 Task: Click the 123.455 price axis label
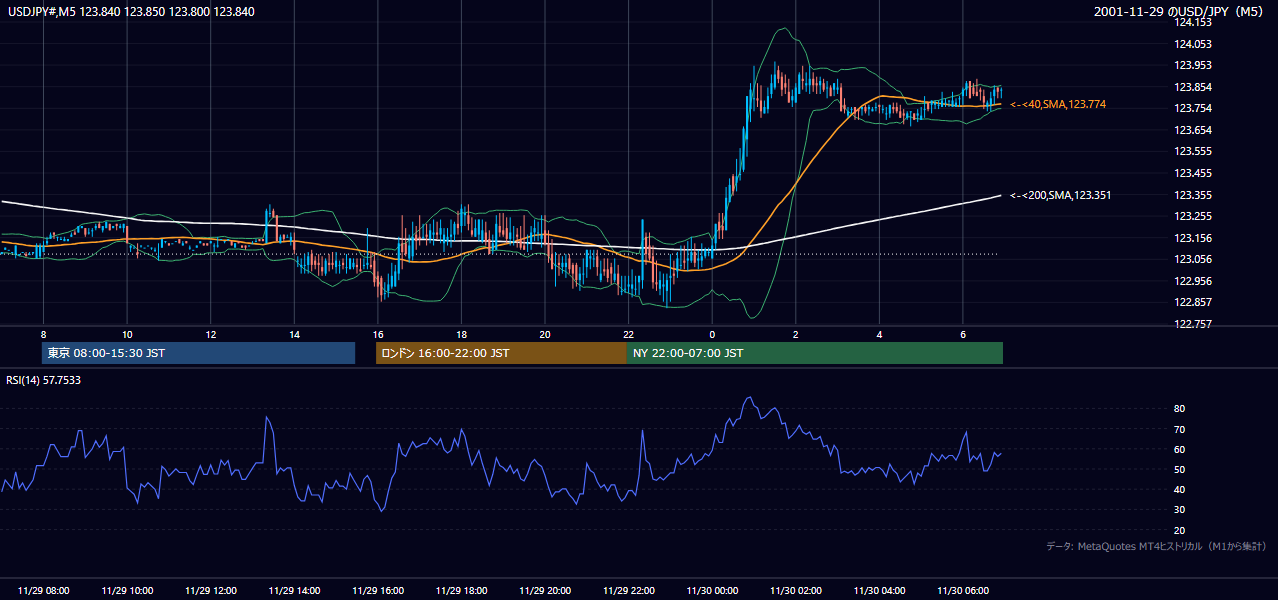[1193, 173]
